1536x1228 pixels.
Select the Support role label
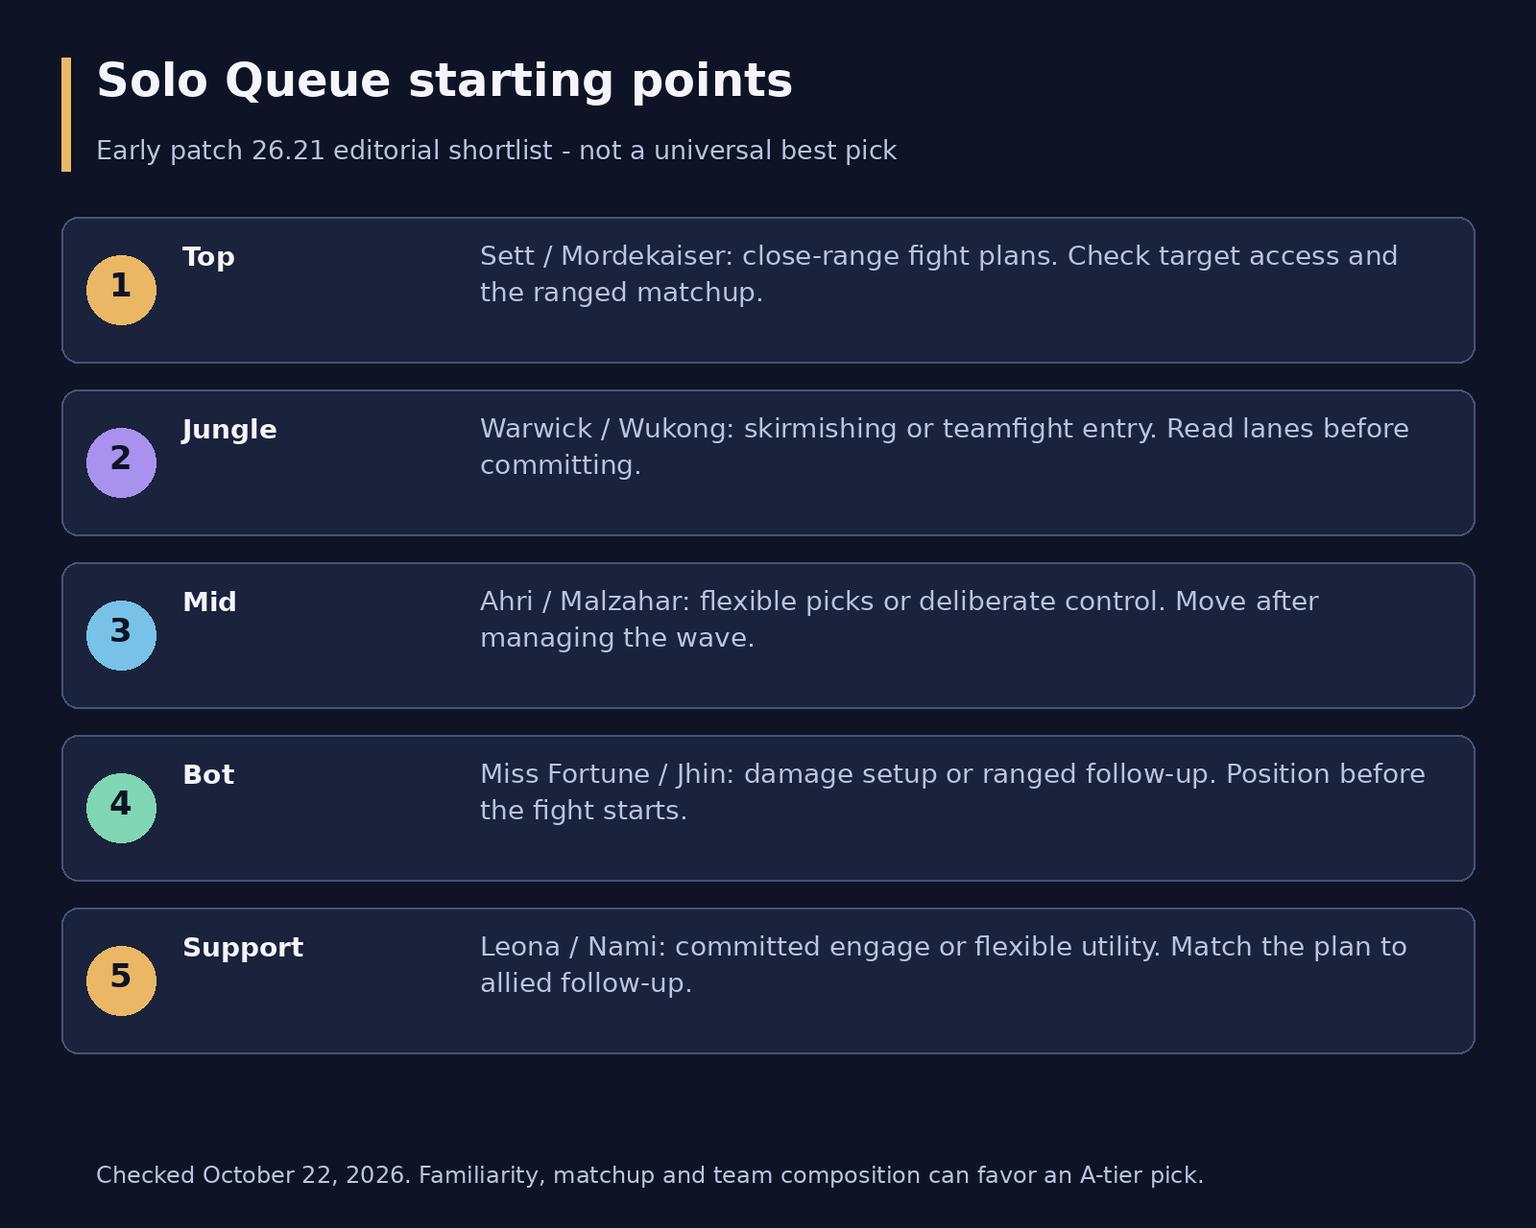tap(242, 948)
